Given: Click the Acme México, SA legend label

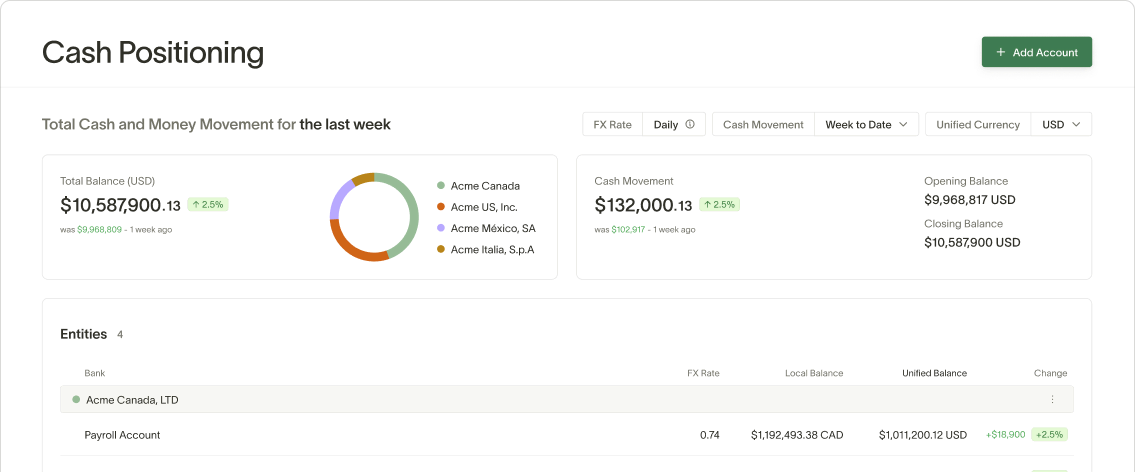Looking at the screenshot, I should [x=493, y=228].
